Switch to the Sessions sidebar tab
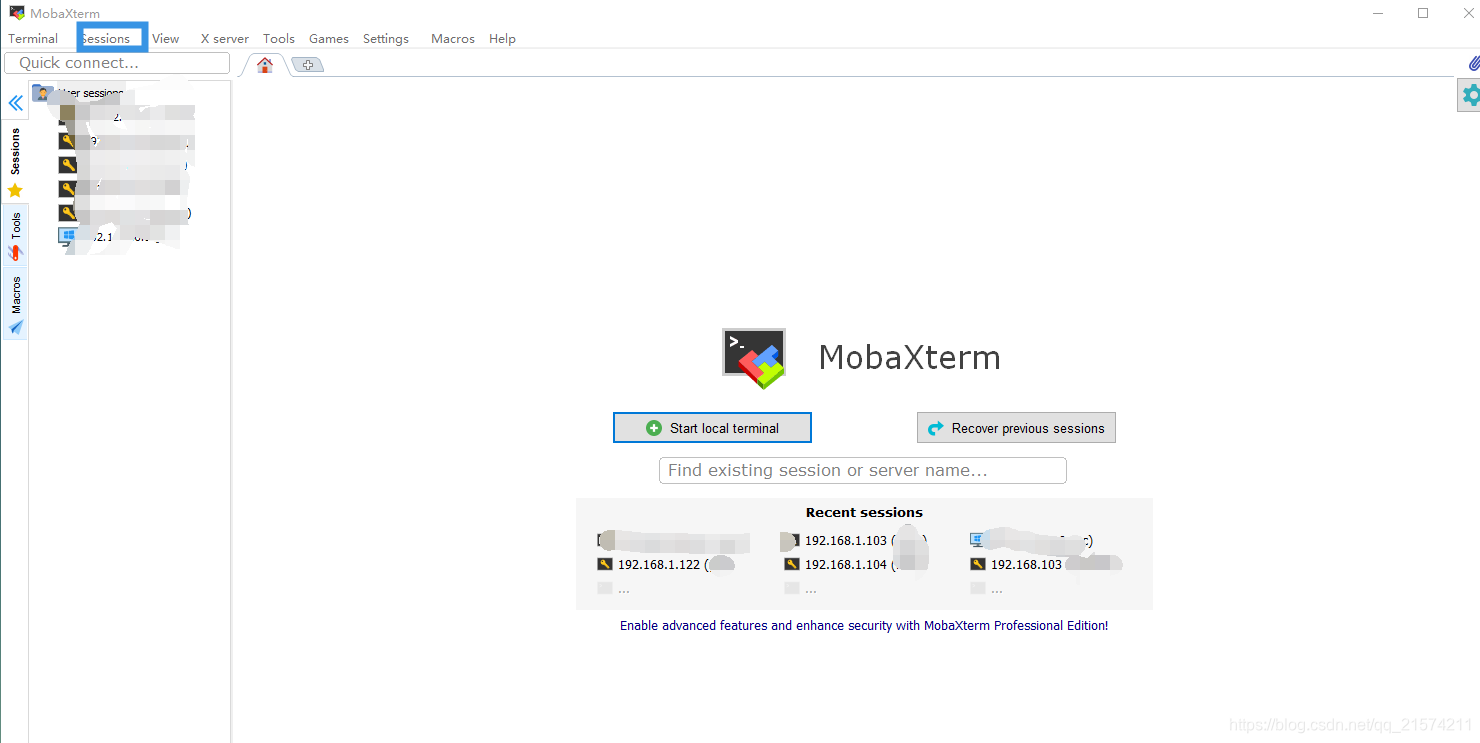The height and width of the screenshot is (743, 1480). click(x=15, y=162)
